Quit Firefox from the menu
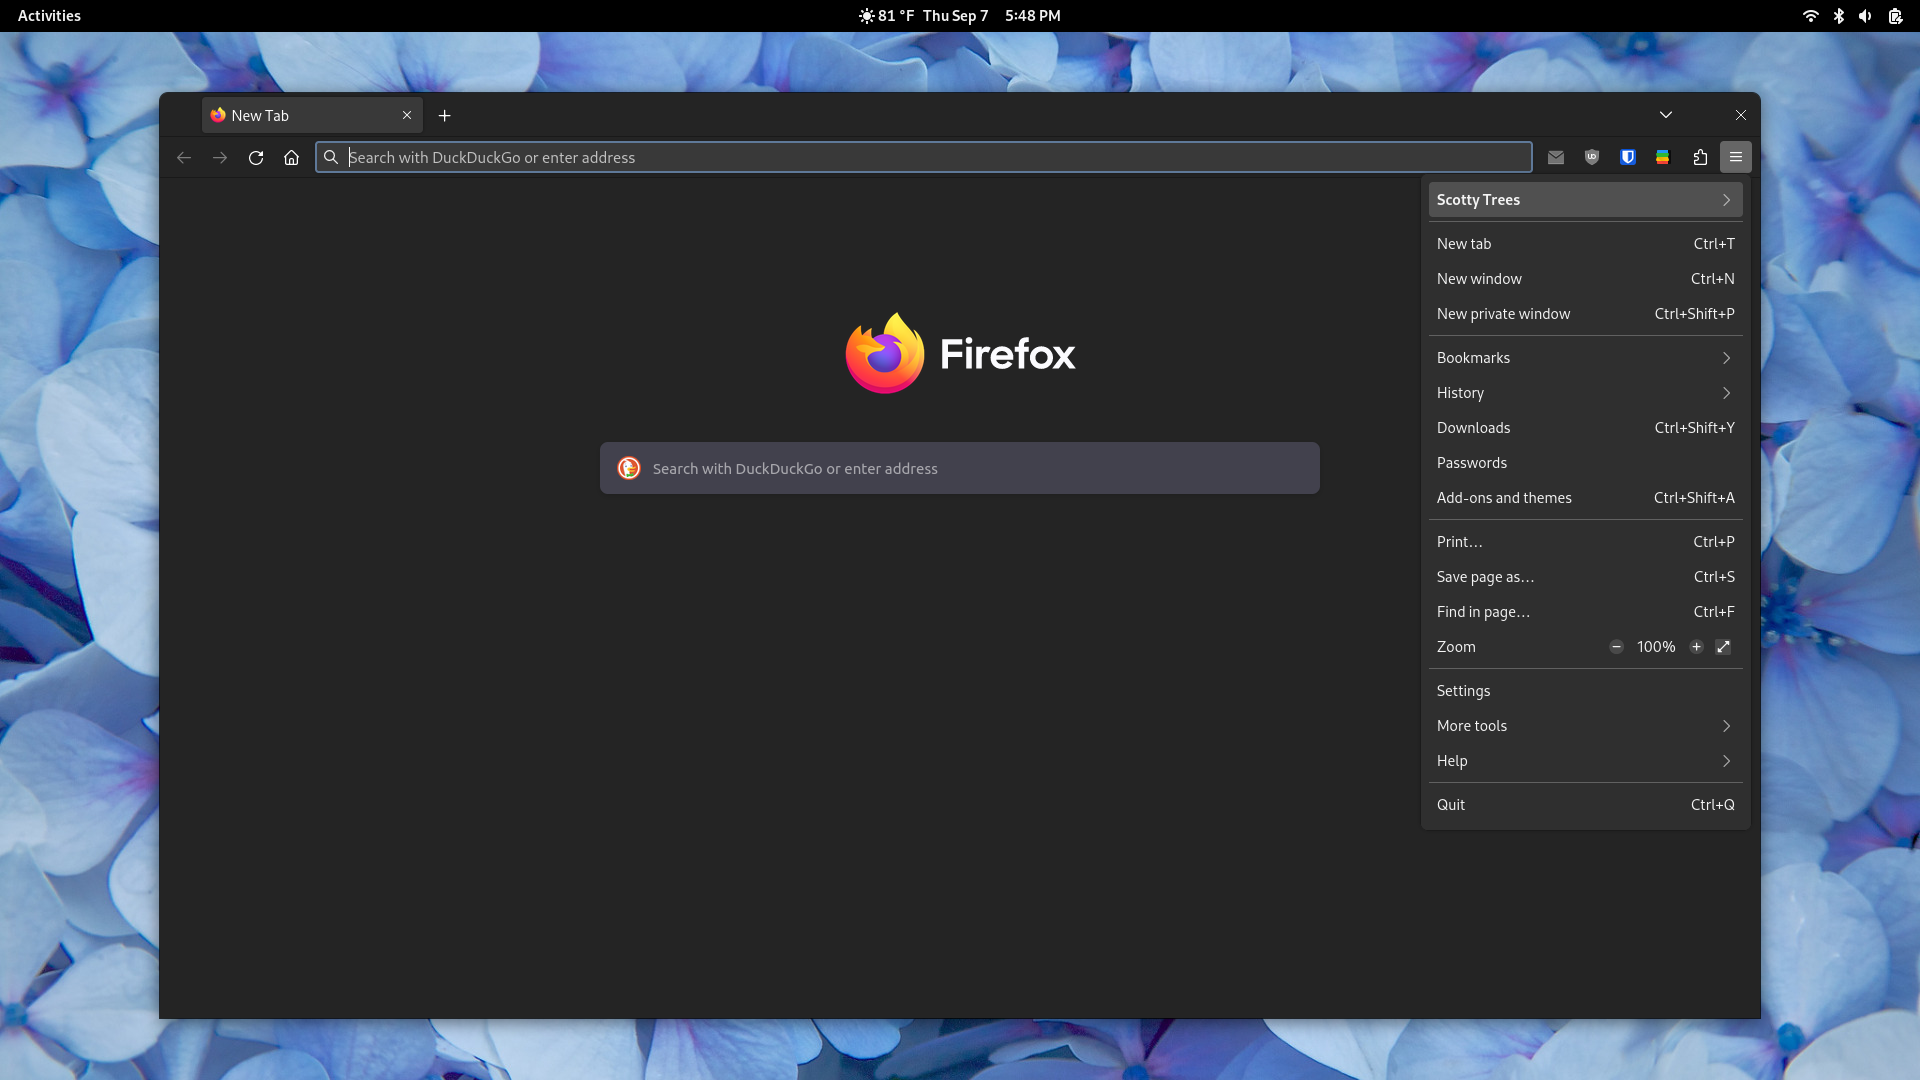The height and width of the screenshot is (1080, 1920). 1585,805
